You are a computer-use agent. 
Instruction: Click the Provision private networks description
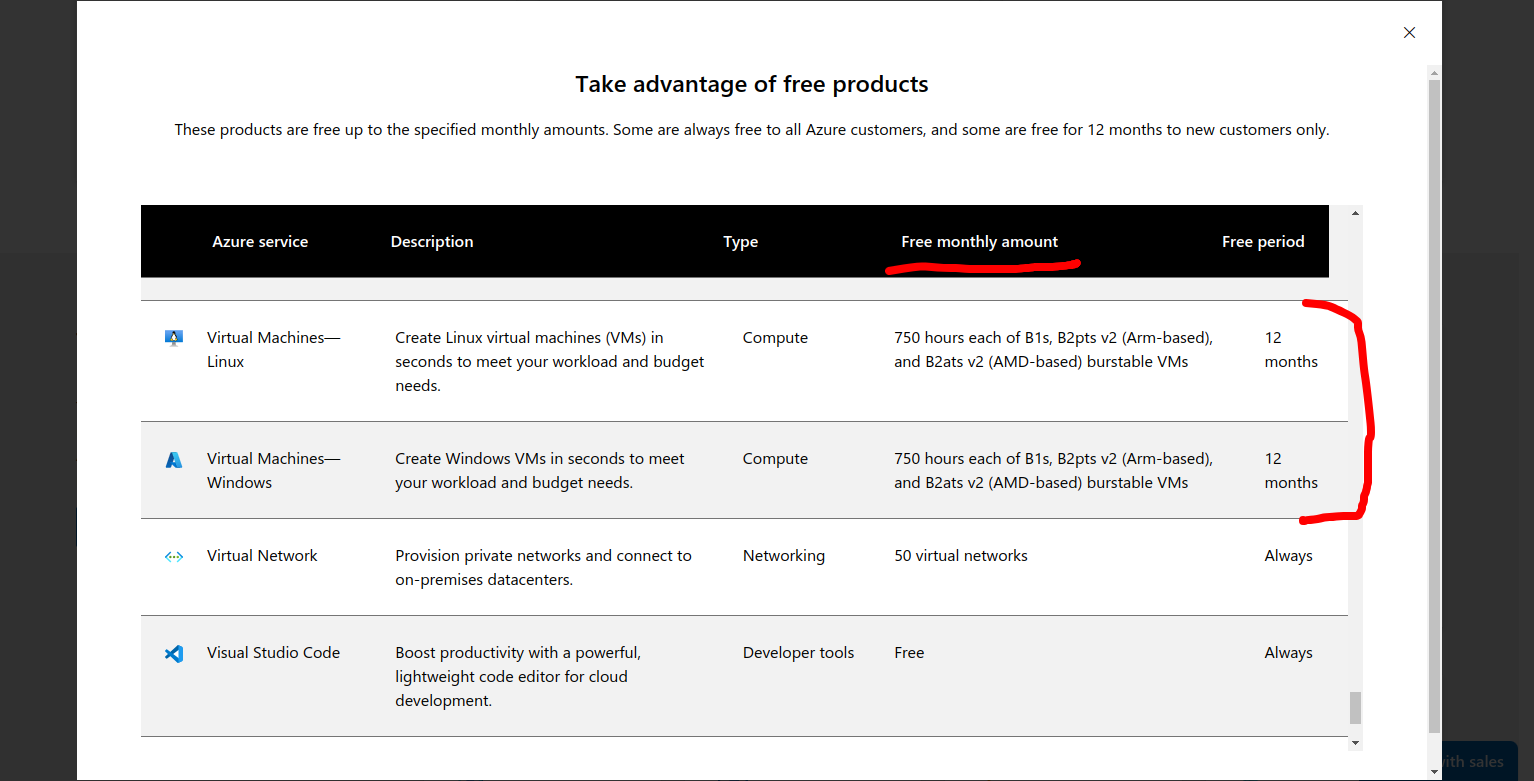click(x=543, y=568)
